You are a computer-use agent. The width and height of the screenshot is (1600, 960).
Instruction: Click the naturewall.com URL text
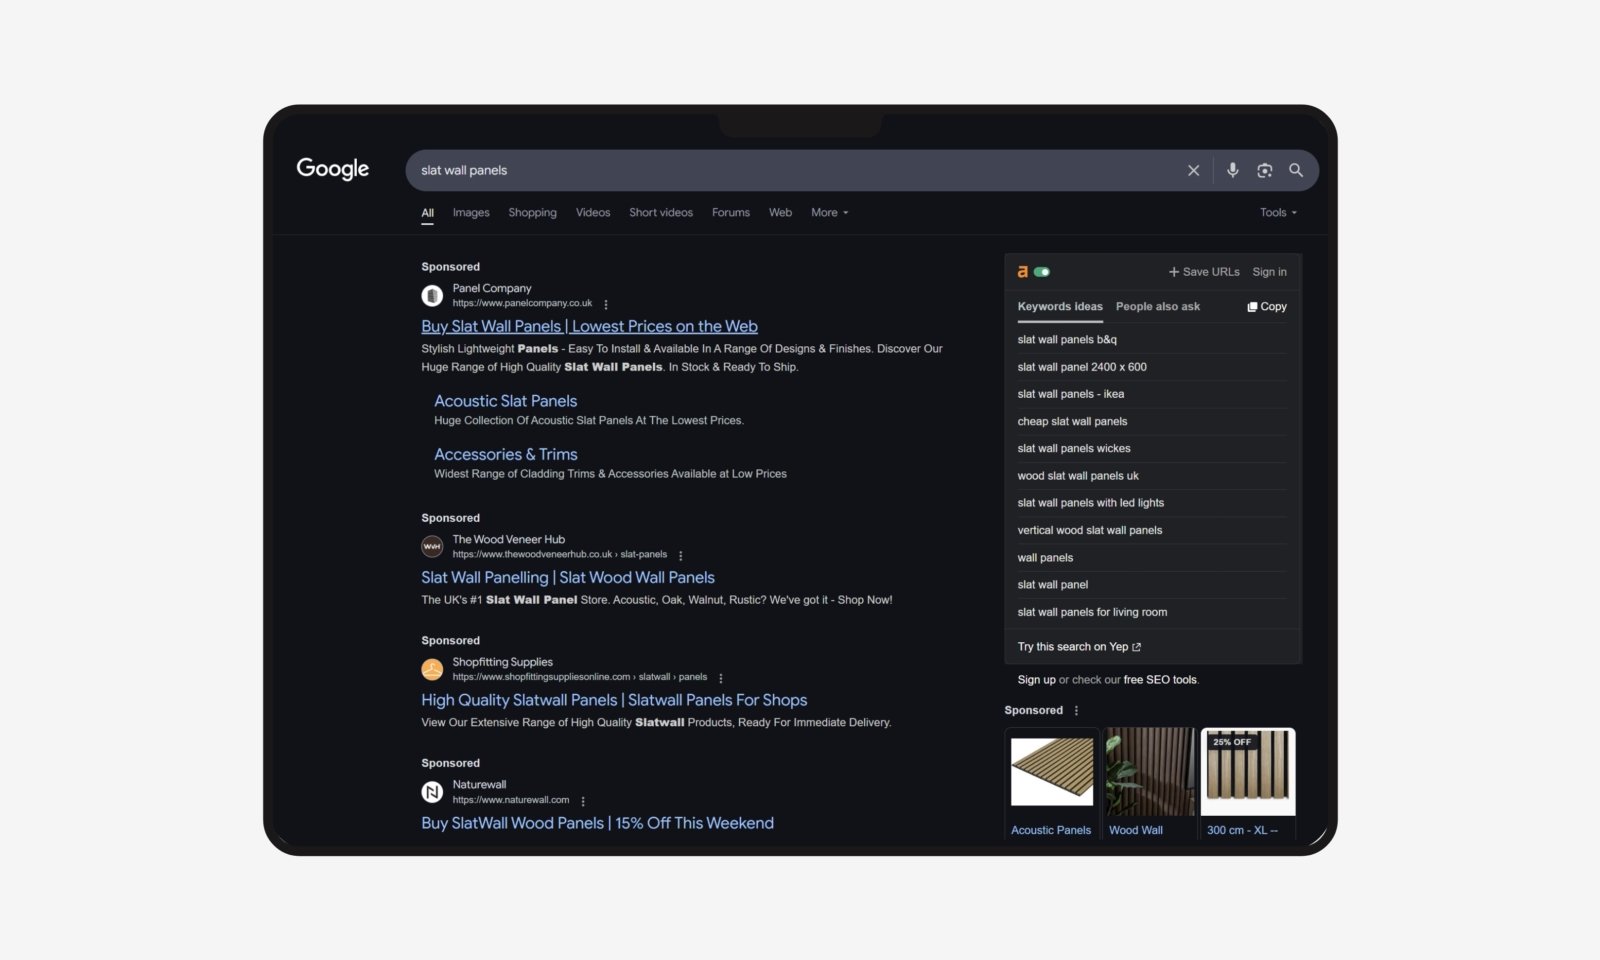[x=511, y=801]
